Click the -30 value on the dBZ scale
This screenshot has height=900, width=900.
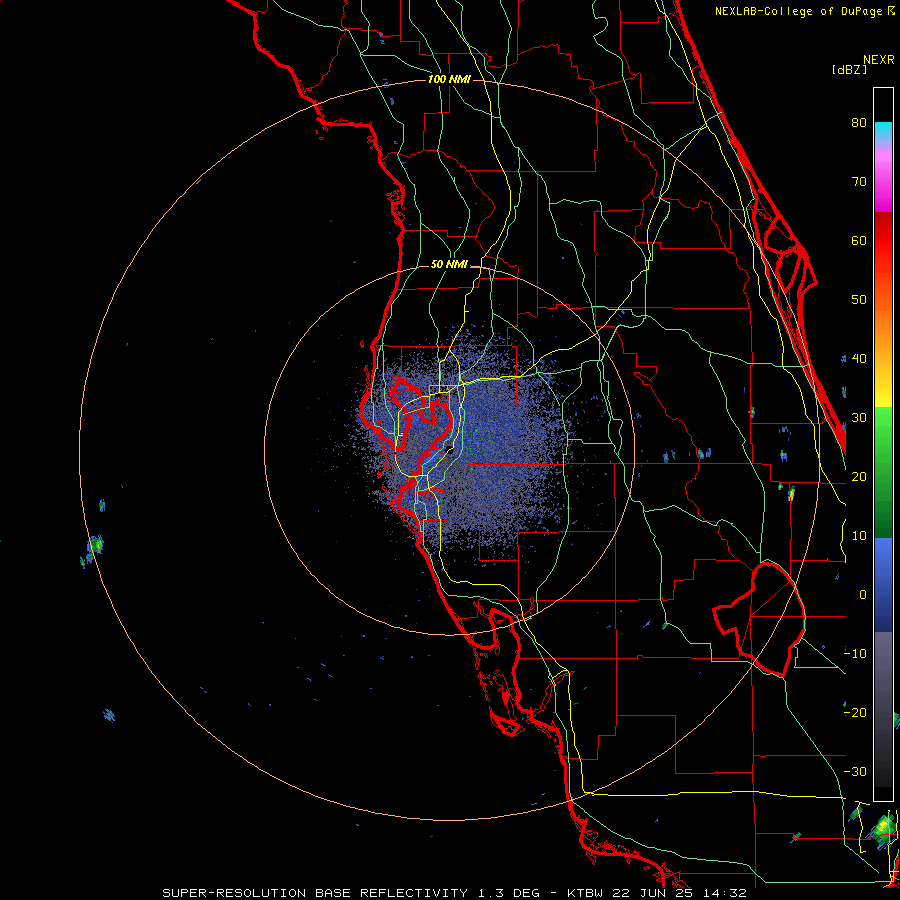tap(855, 771)
